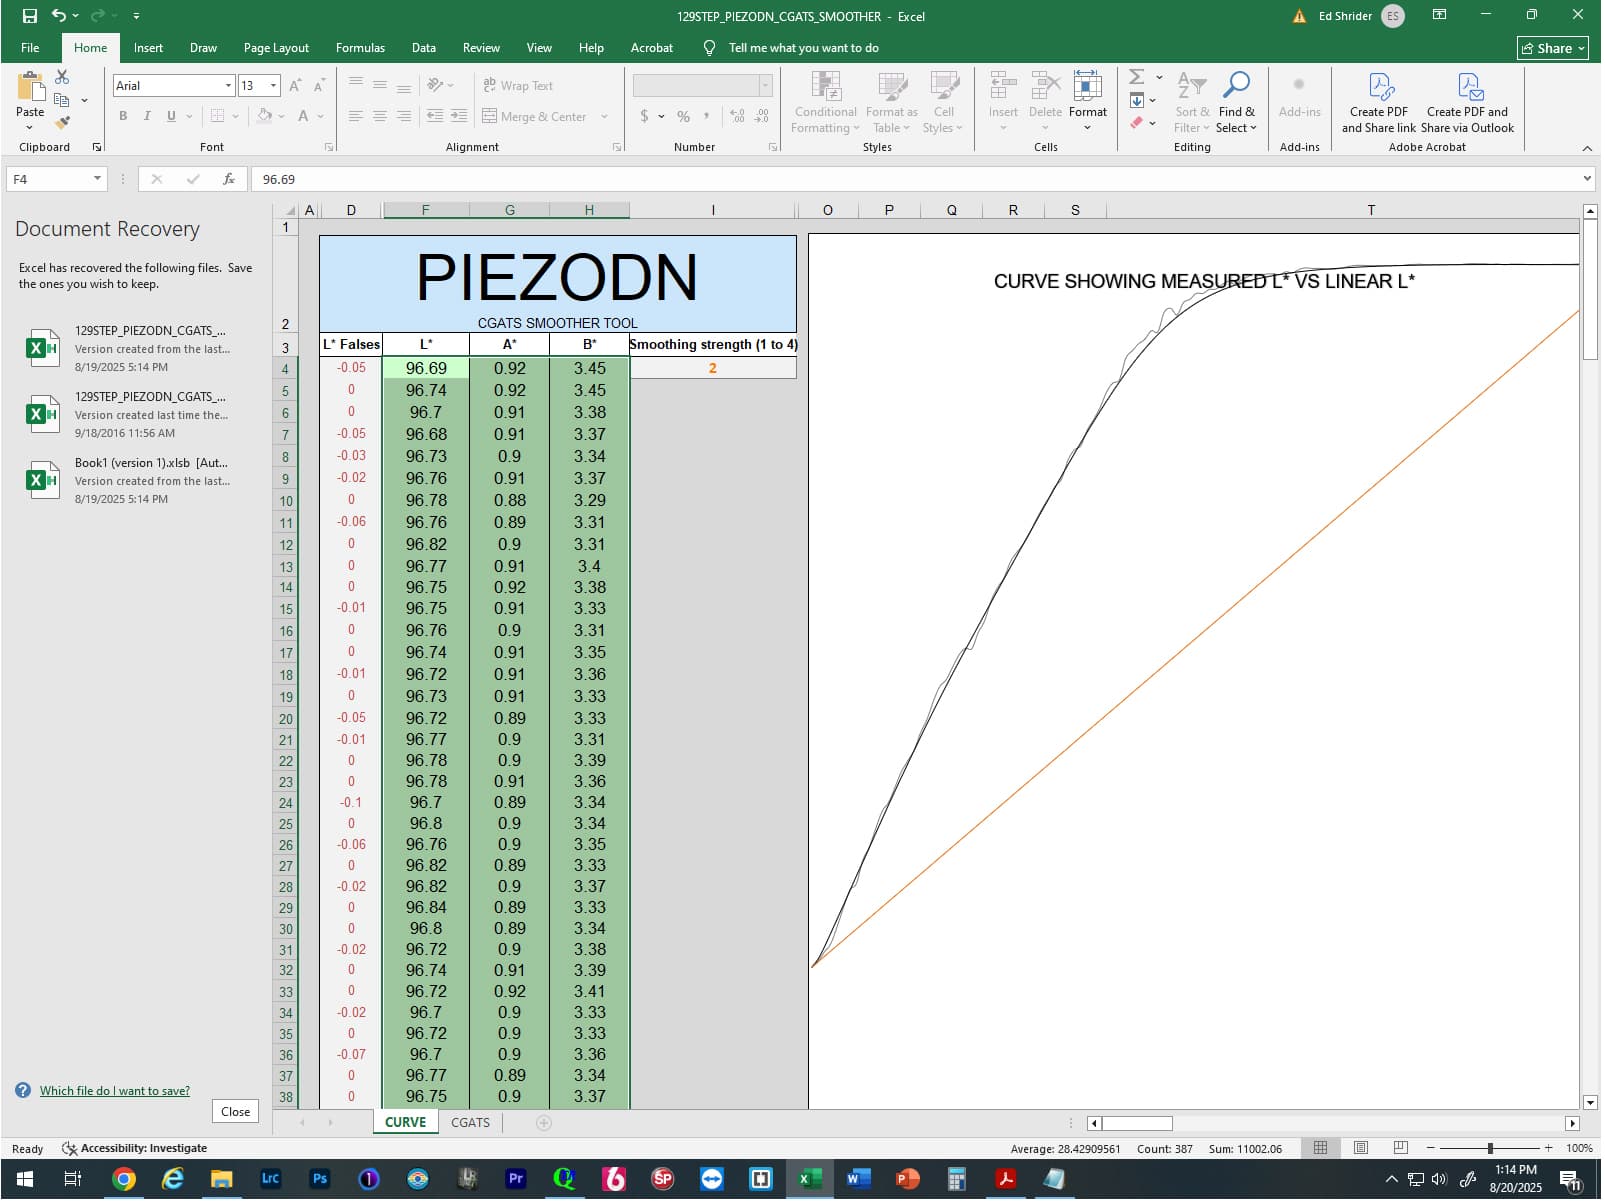The height and width of the screenshot is (1204, 1605).
Task: Click Increase Font Size icon
Action: pyautogui.click(x=296, y=86)
